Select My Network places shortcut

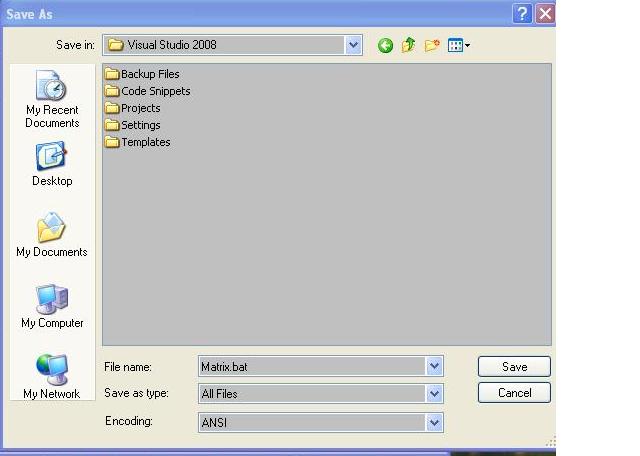pyautogui.click(x=52, y=376)
